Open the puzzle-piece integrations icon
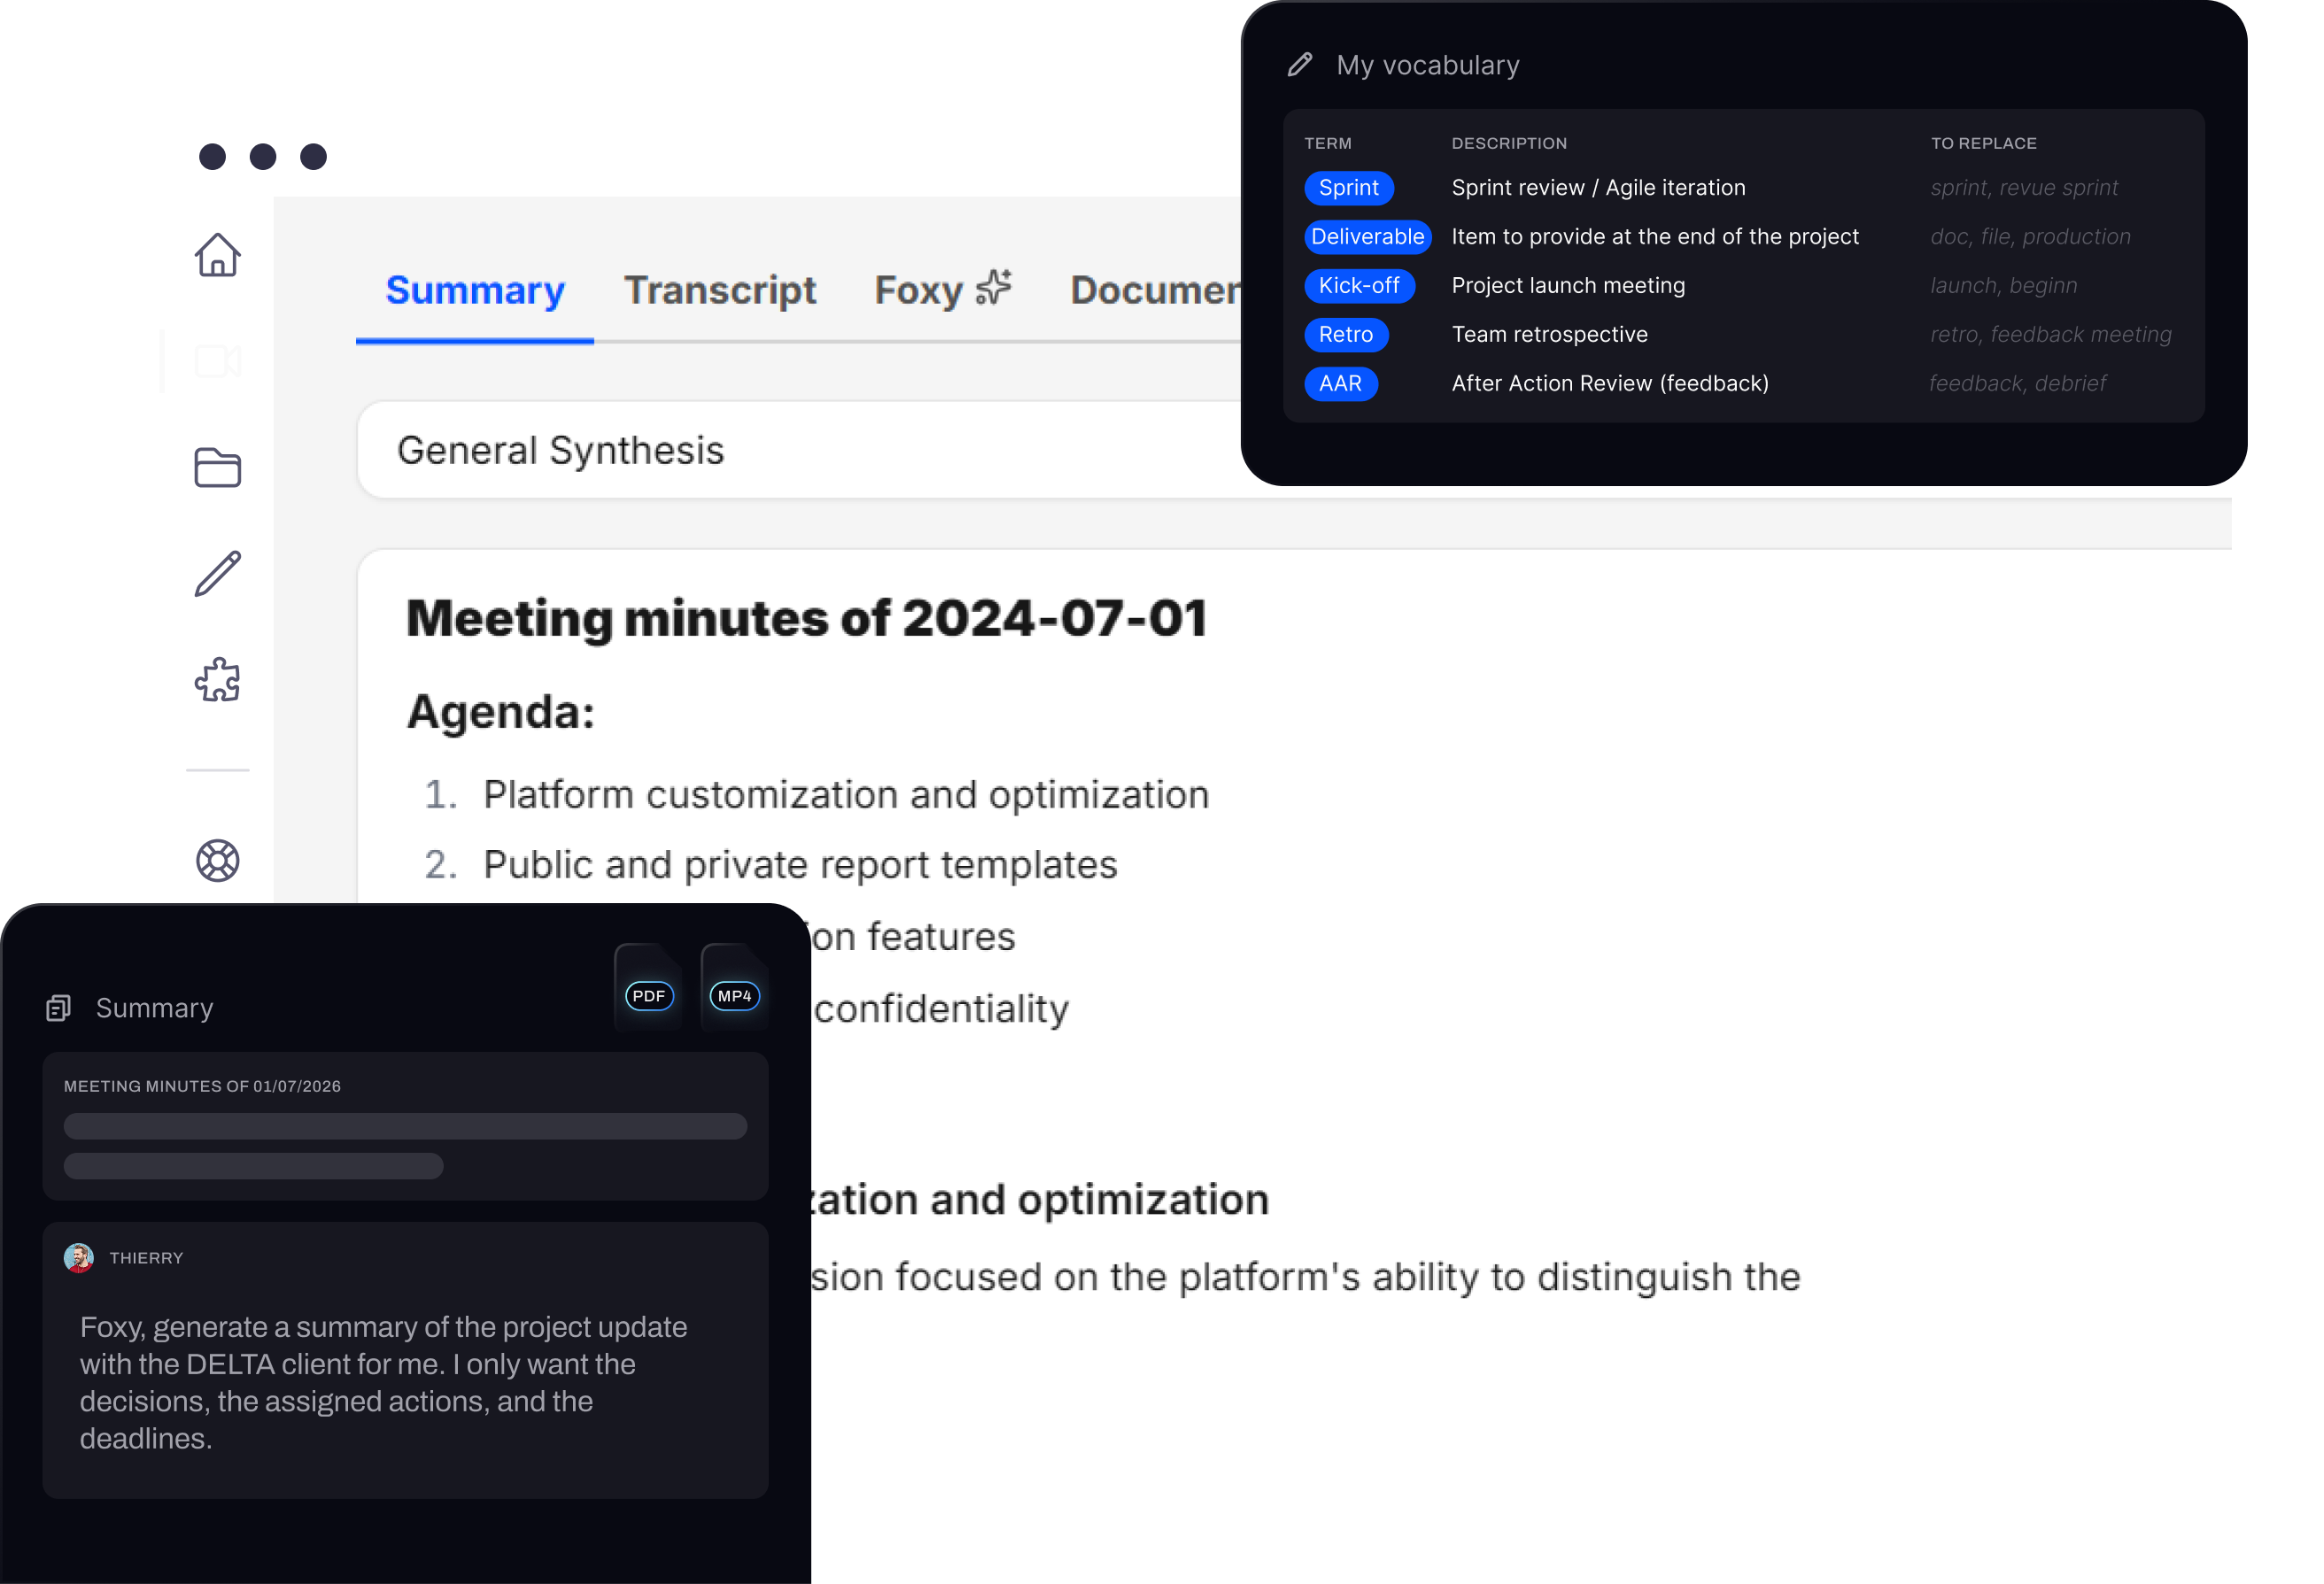The height and width of the screenshot is (1584, 2324). (217, 680)
